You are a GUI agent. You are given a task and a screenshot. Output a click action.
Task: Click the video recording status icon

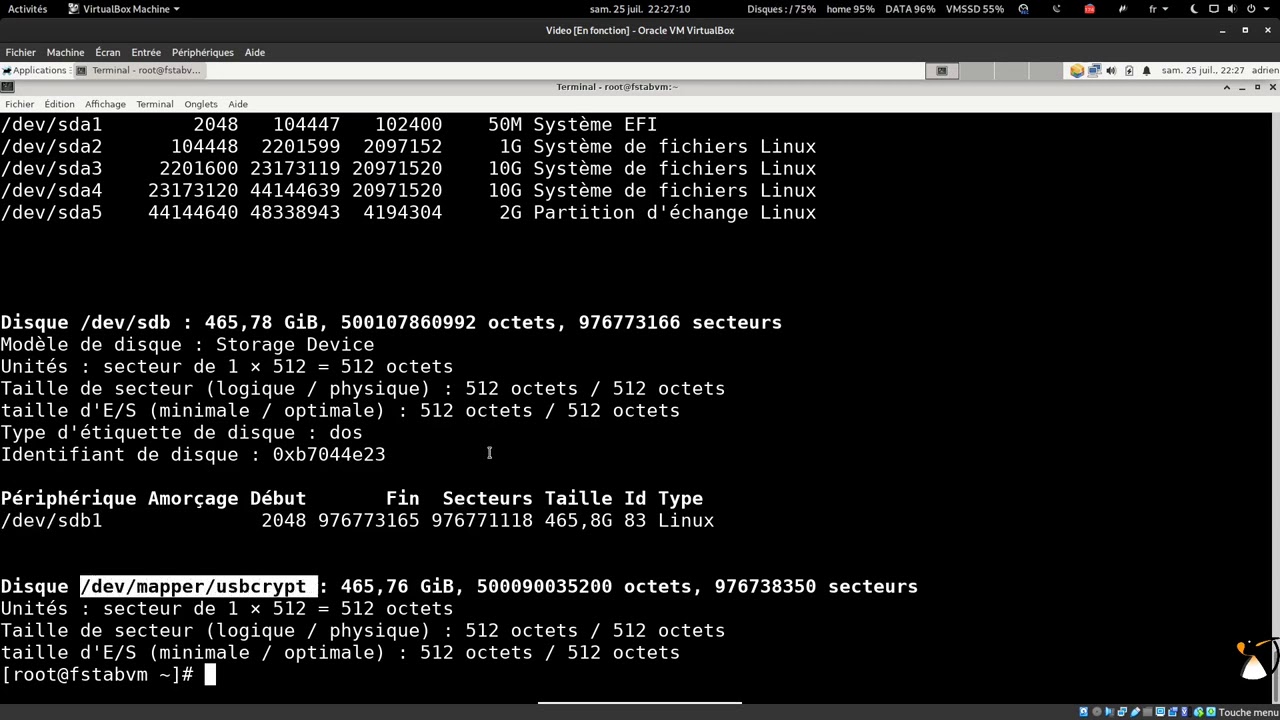click(1173, 712)
